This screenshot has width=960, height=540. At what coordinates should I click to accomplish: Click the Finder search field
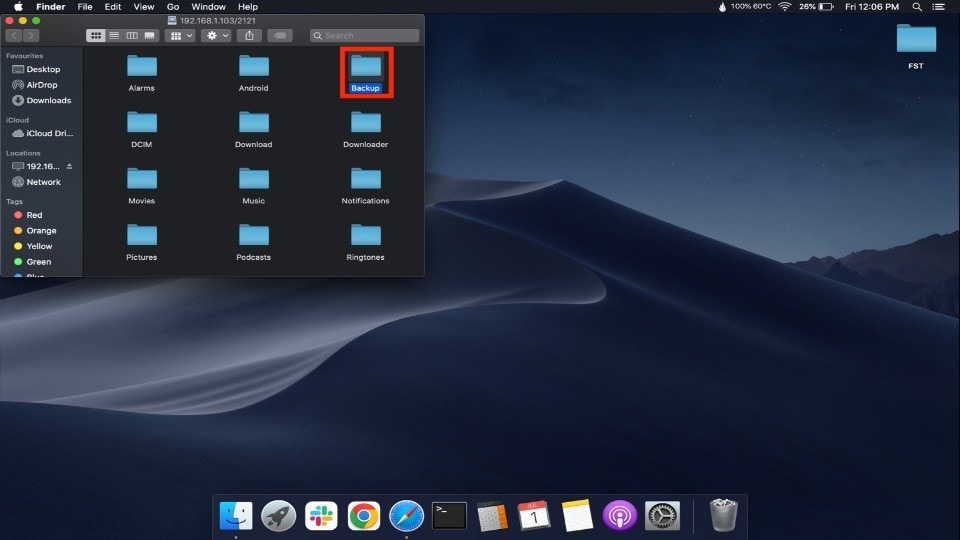coord(365,36)
